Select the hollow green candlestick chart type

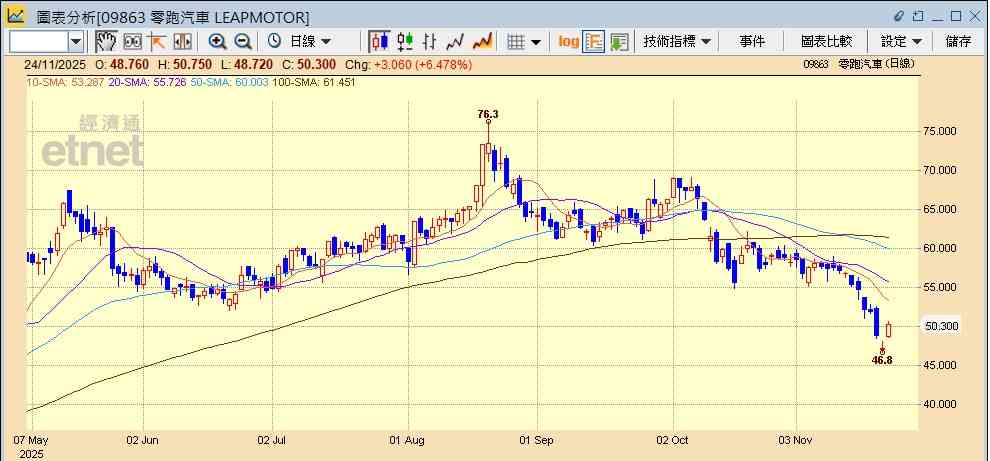click(405, 41)
